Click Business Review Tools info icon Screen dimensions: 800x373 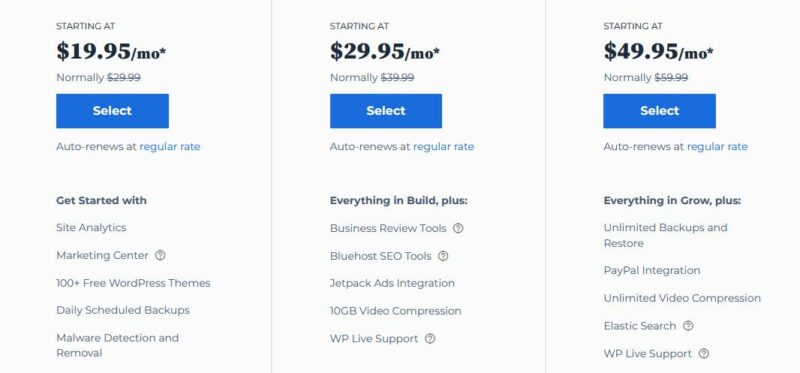458,228
